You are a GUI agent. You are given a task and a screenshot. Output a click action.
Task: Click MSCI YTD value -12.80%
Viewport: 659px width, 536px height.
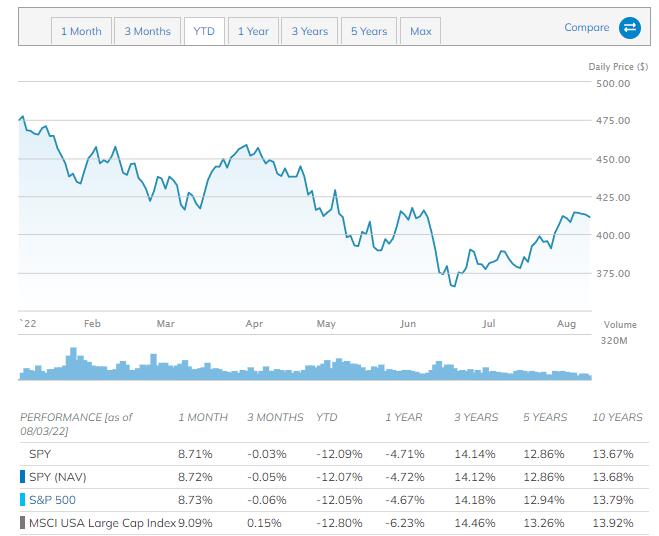339,523
